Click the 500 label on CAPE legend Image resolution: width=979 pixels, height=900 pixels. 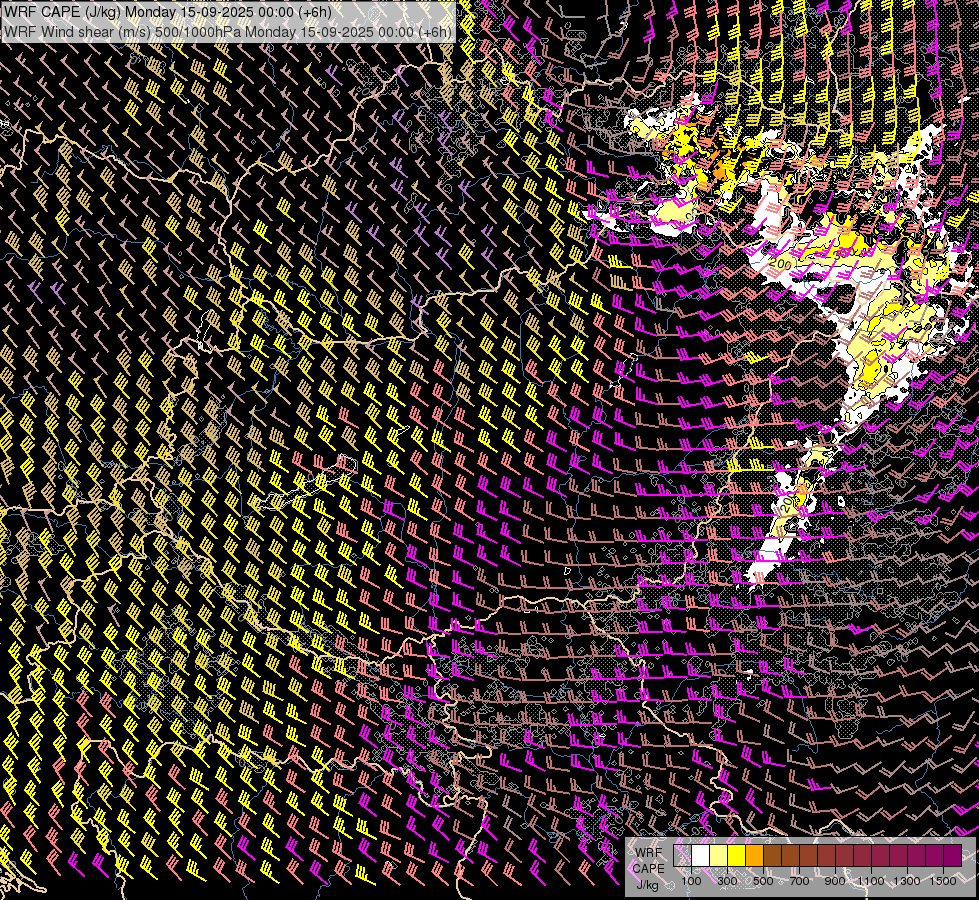763,881
